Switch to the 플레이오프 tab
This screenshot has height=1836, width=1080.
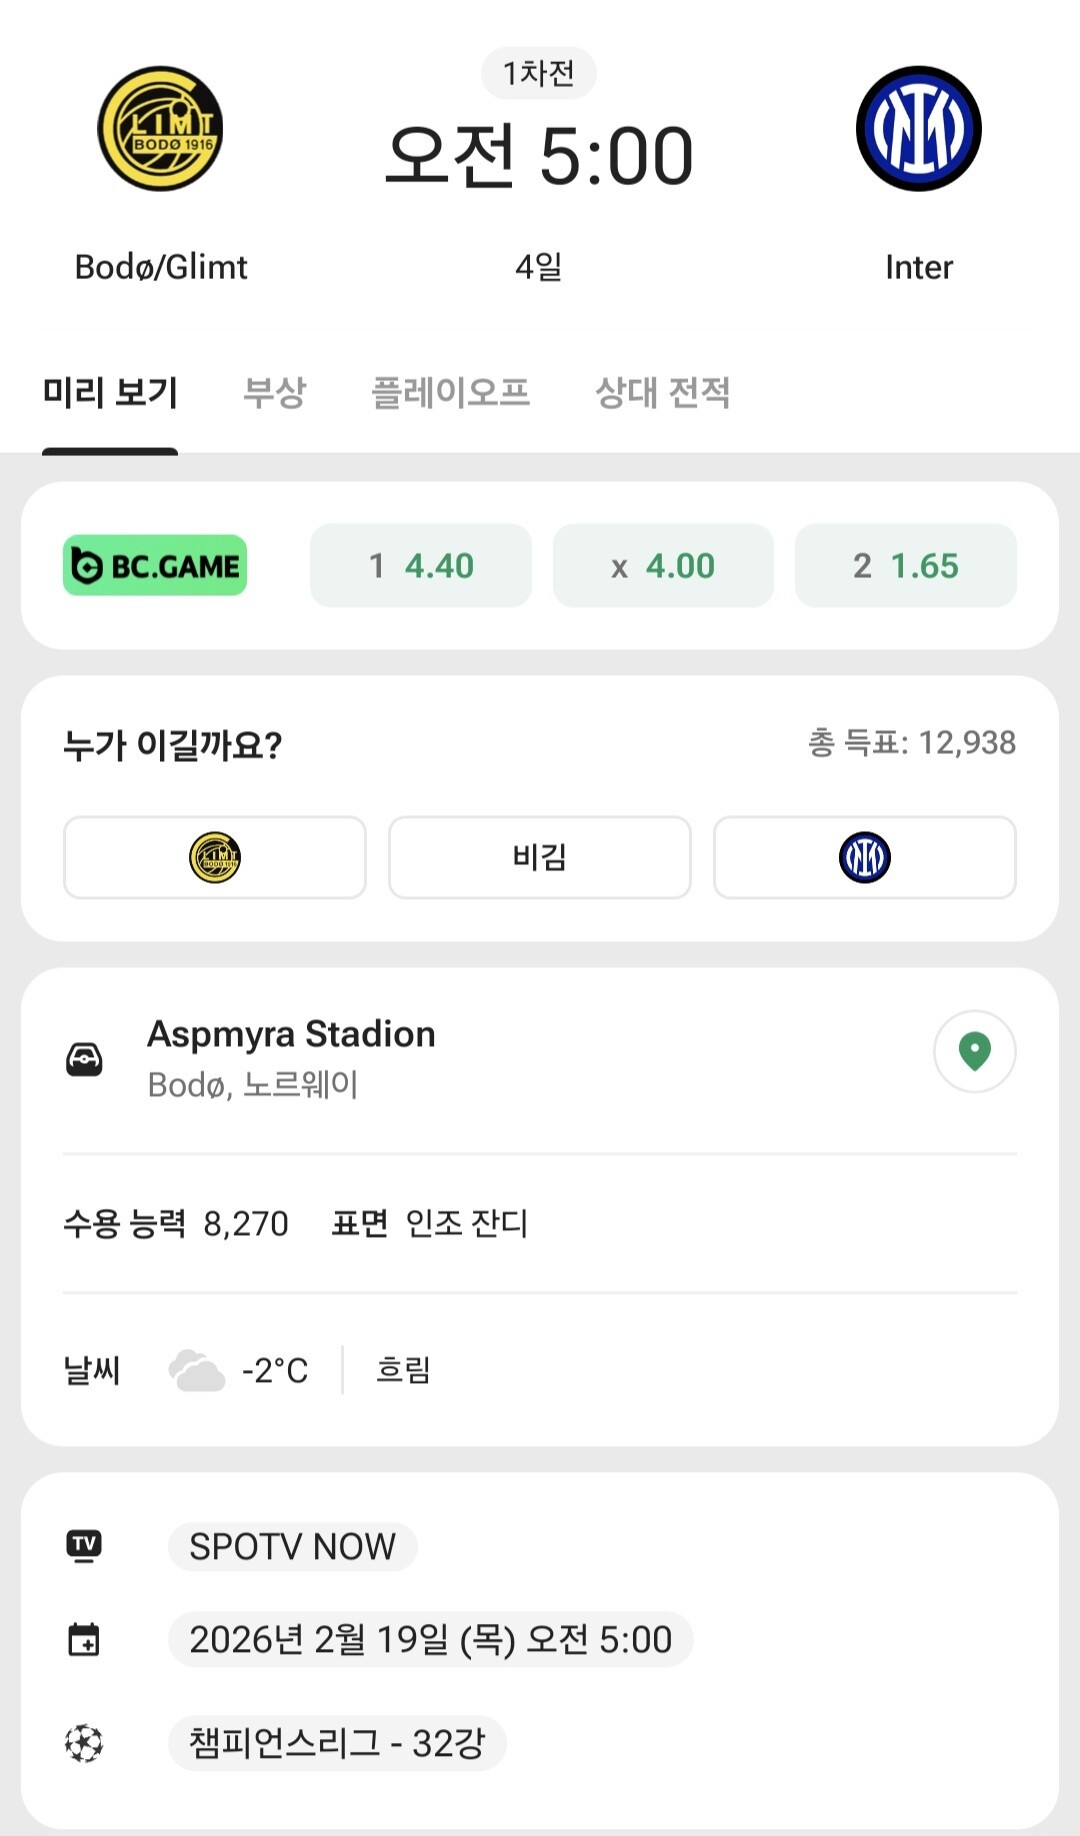pyautogui.click(x=450, y=393)
